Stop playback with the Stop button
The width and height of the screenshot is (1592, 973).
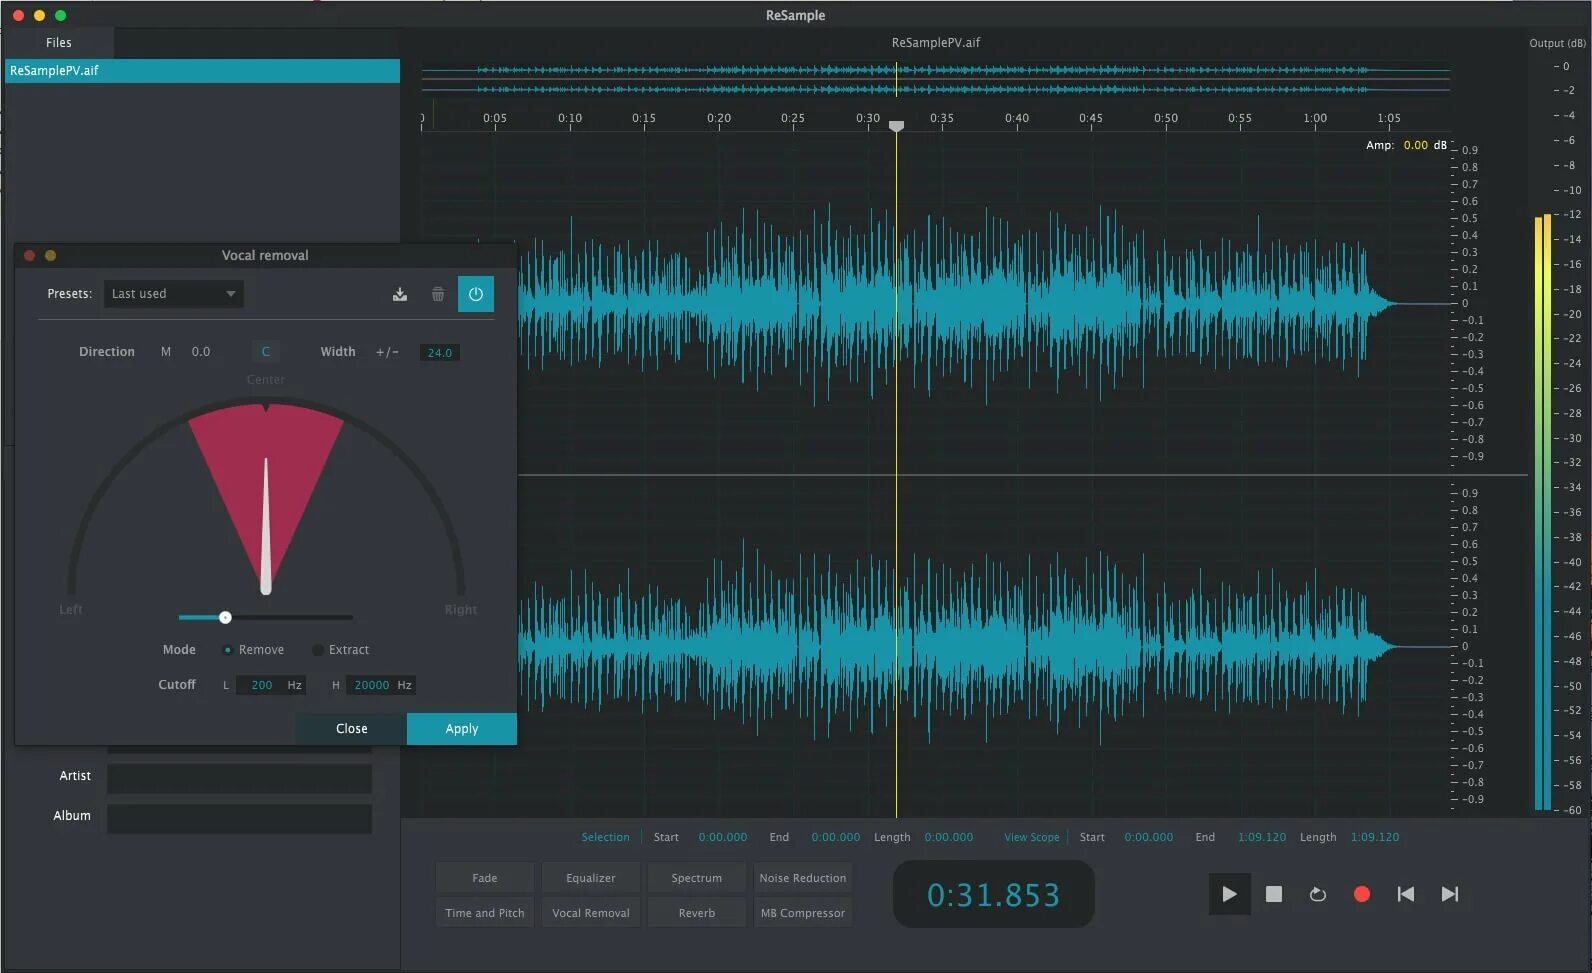[x=1274, y=894]
